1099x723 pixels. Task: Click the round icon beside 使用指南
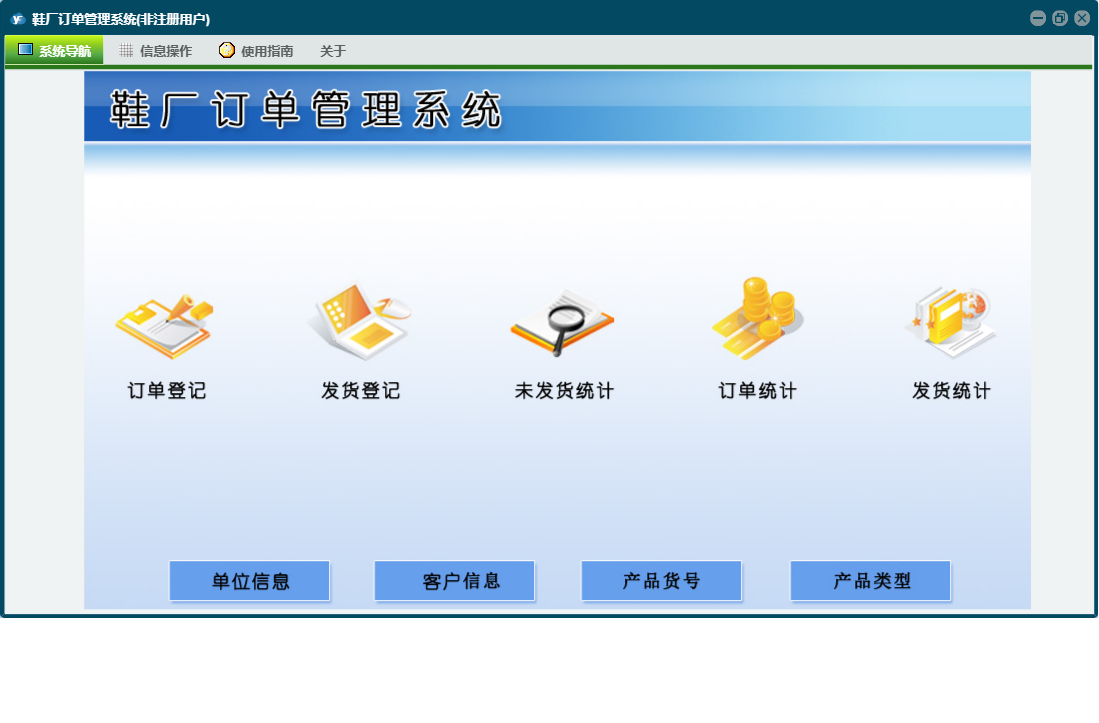tap(226, 50)
